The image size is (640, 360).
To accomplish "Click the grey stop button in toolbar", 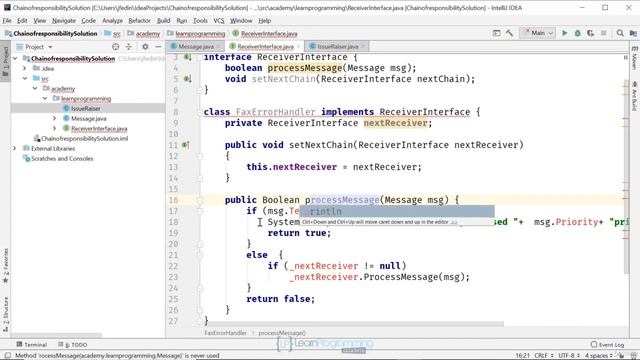I will coord(603,33).
